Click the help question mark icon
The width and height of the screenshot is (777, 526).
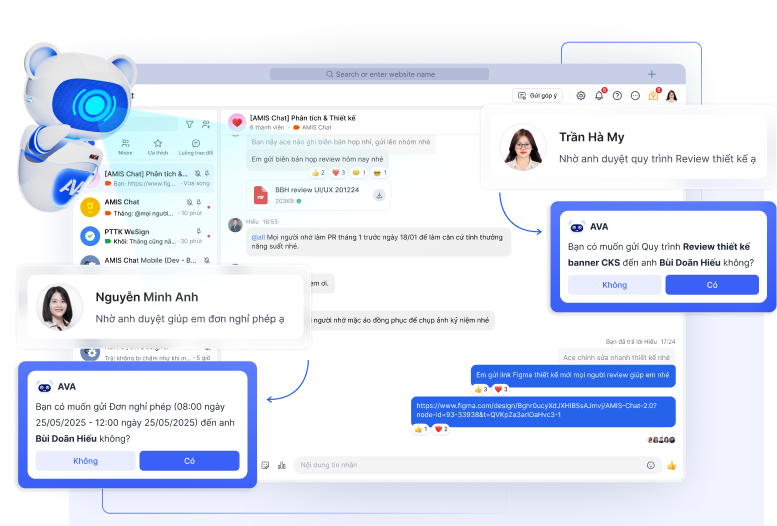coord(617,96)
